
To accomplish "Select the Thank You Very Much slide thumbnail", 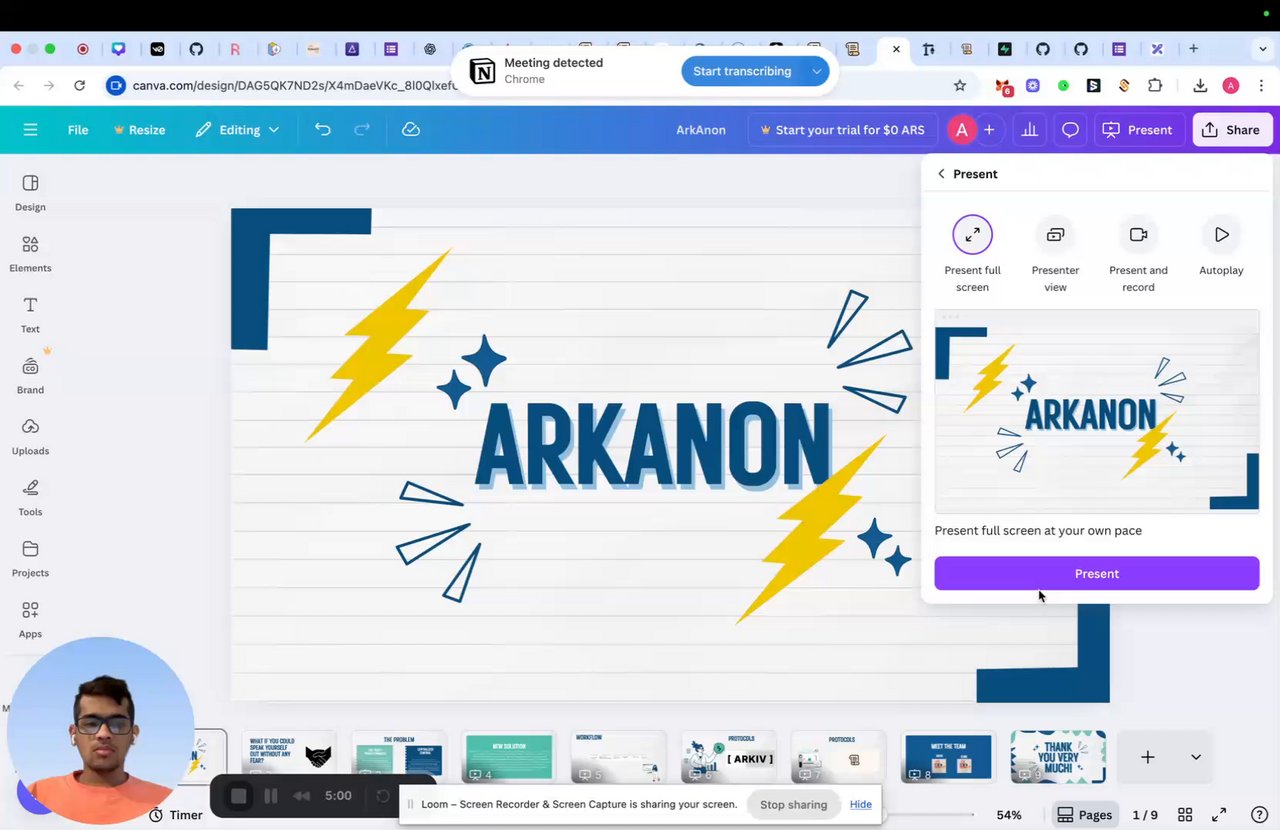I will click(1058, 757).
